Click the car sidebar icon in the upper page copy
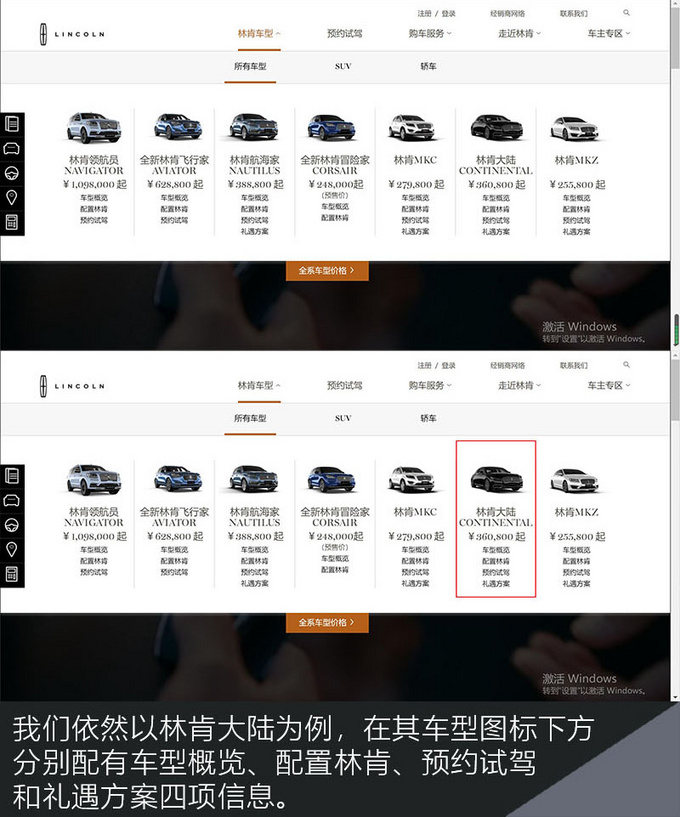The image size is (680, 817). coord(11,149)
